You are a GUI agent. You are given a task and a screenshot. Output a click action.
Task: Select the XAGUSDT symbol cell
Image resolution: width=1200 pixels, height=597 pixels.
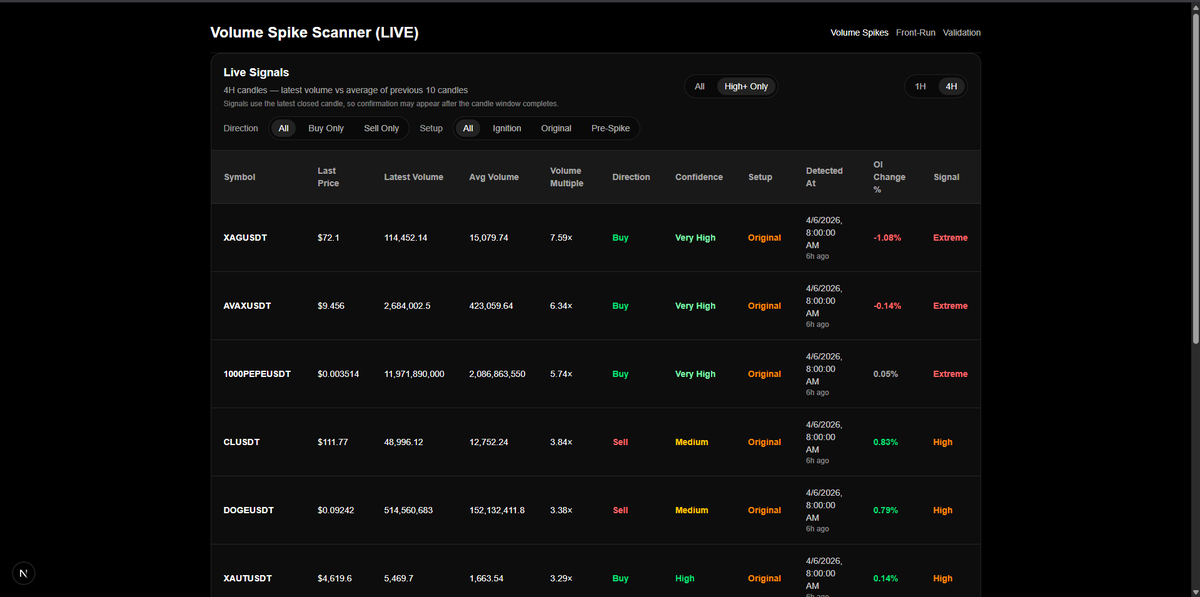(x=246, y=238)
